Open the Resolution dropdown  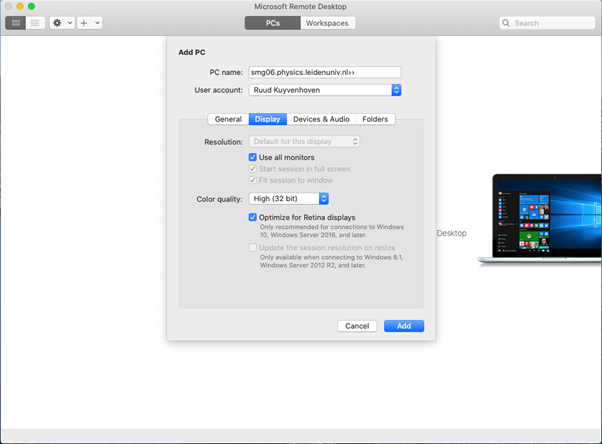(x=304, y=142)
